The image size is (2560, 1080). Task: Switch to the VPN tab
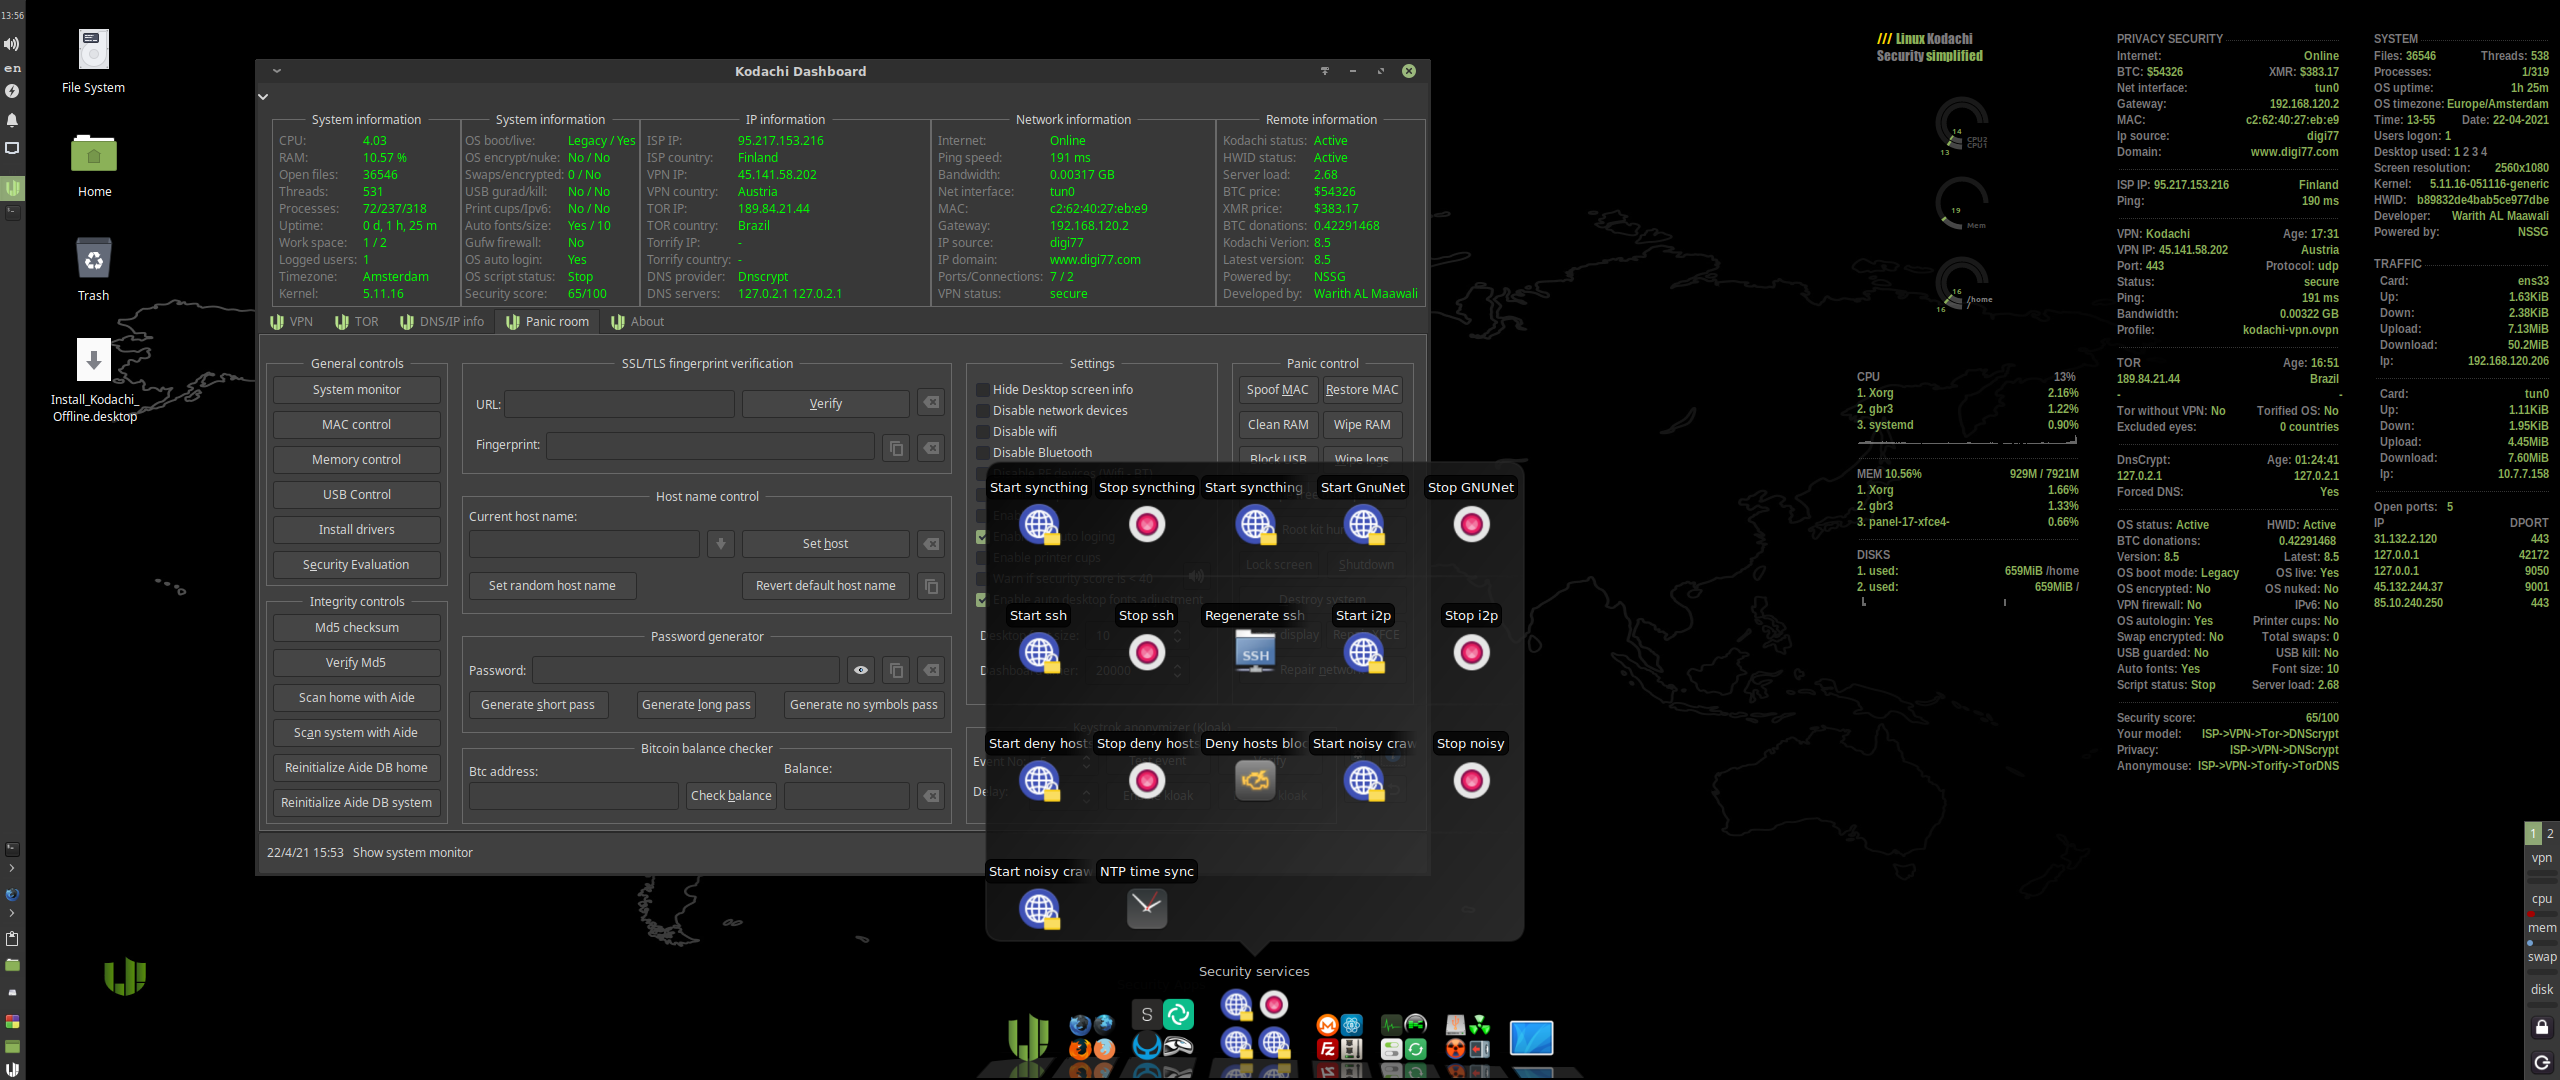291,322
